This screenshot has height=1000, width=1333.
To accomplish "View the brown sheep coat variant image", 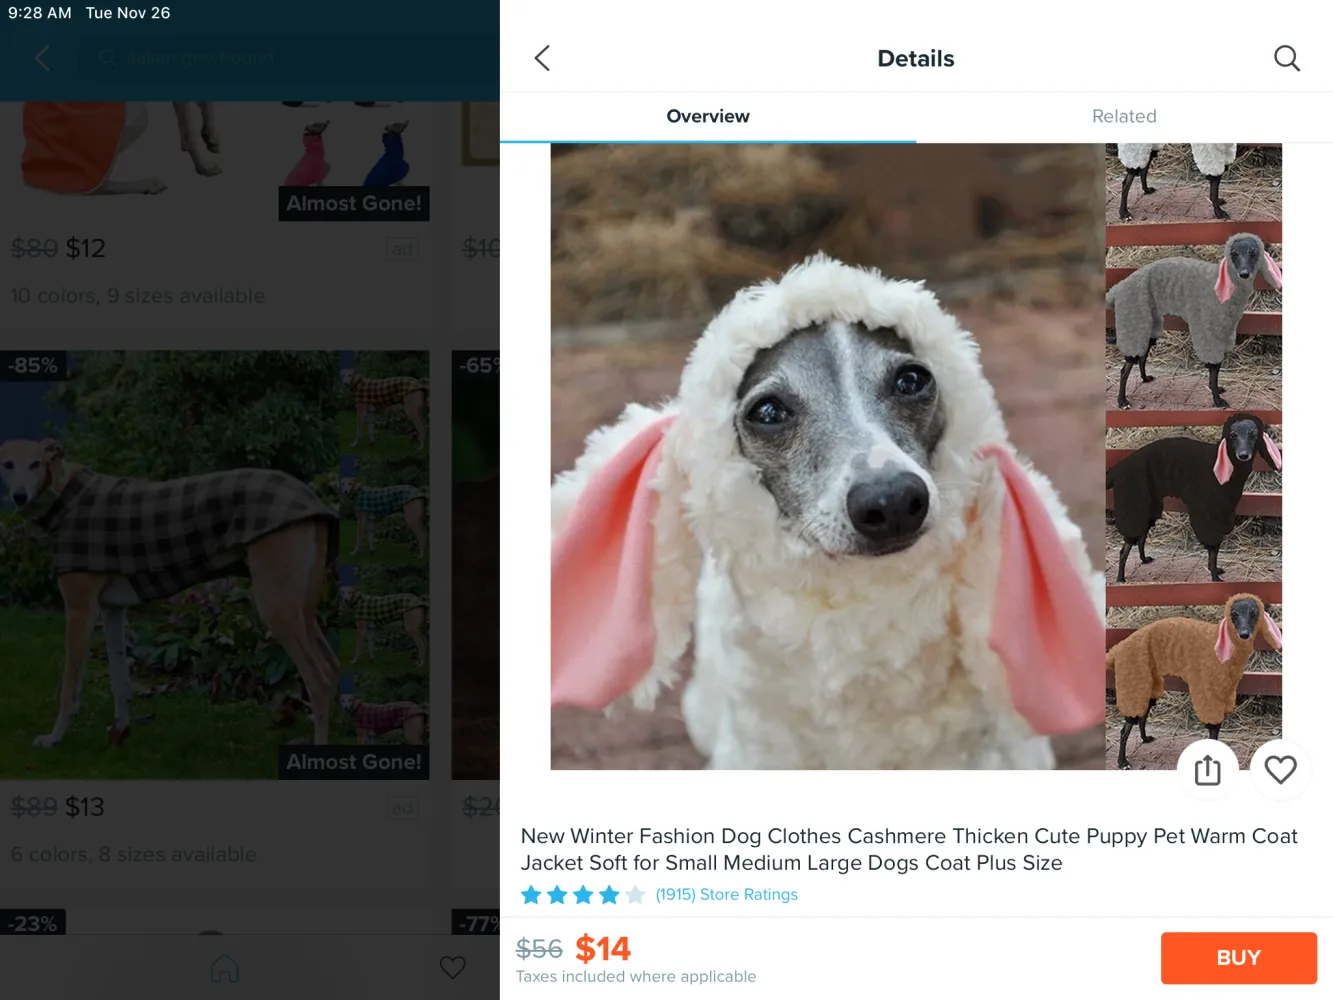I will [1194, 680].
